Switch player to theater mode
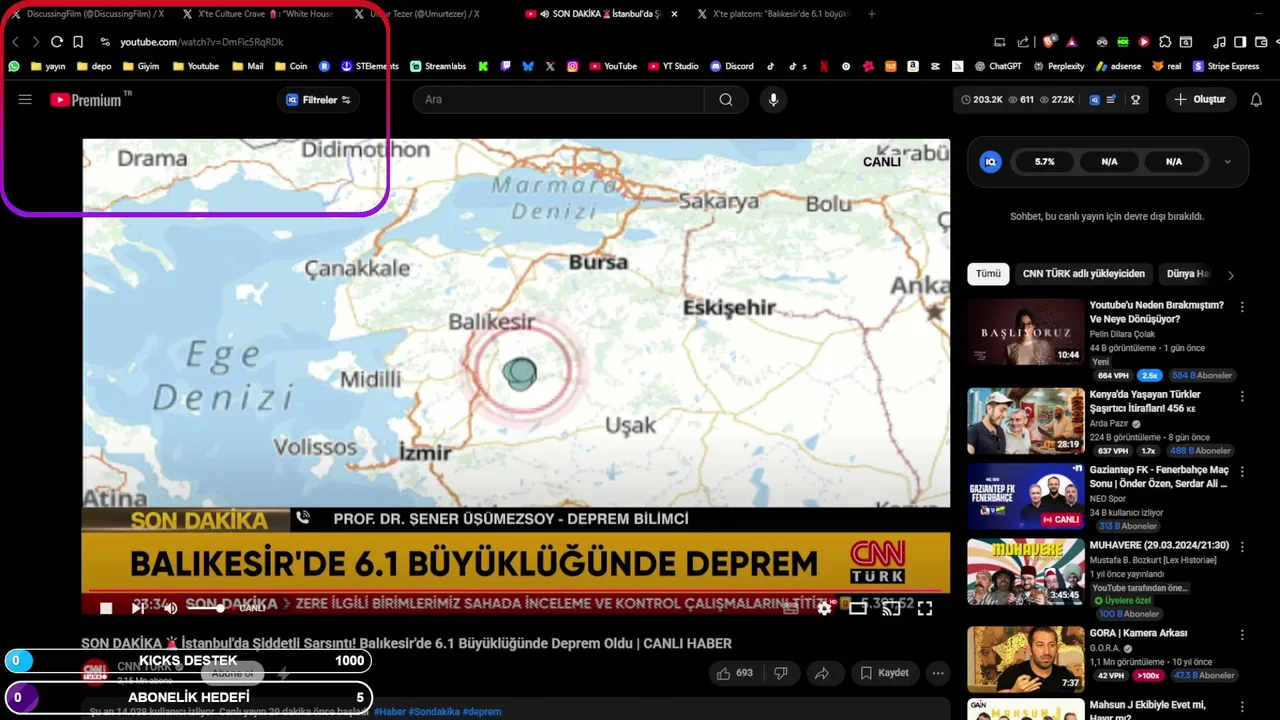Viewport: 1280px width, 720px height. [858, 607]
